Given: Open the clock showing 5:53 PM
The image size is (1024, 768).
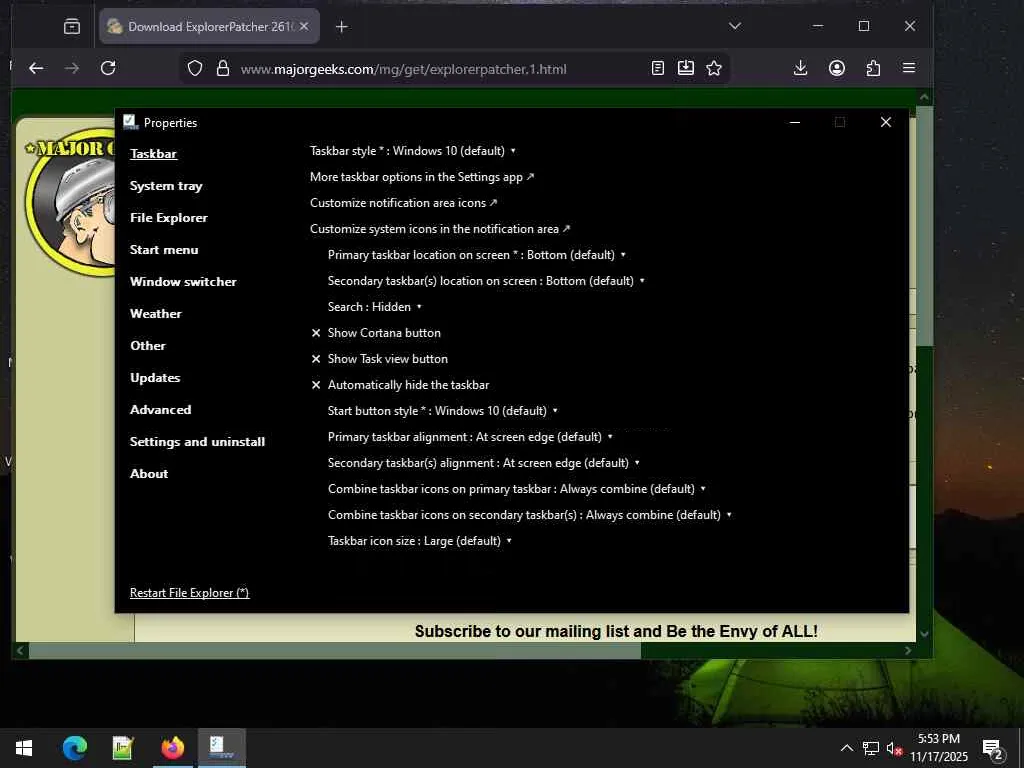Looking at the screenshot, I should coord(938,748).
